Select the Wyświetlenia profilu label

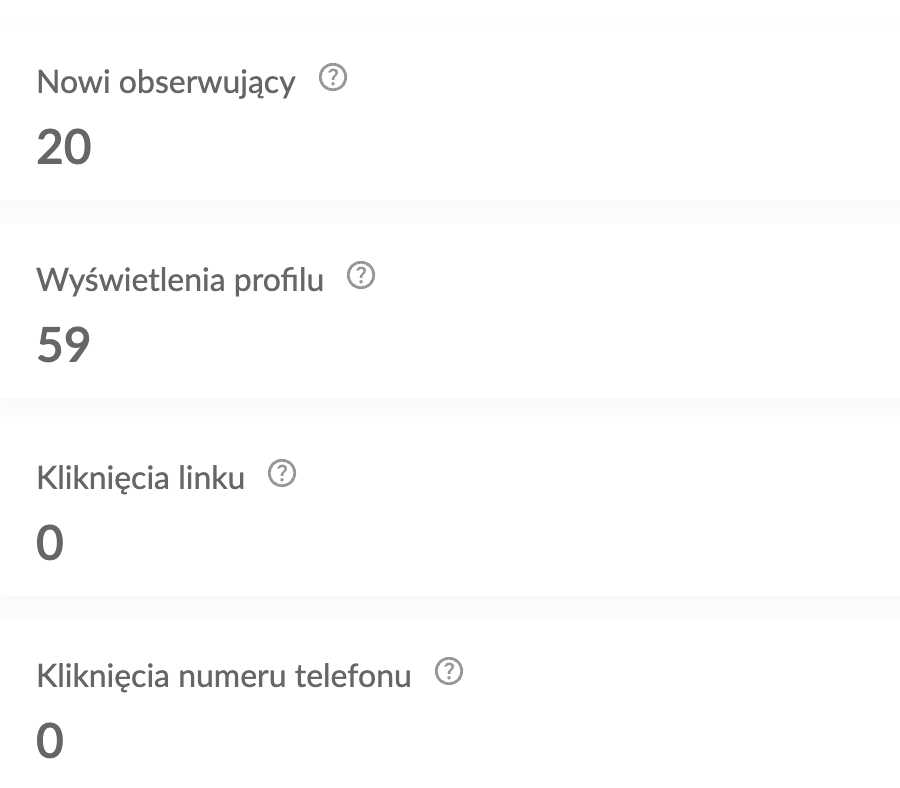[180, 280]
